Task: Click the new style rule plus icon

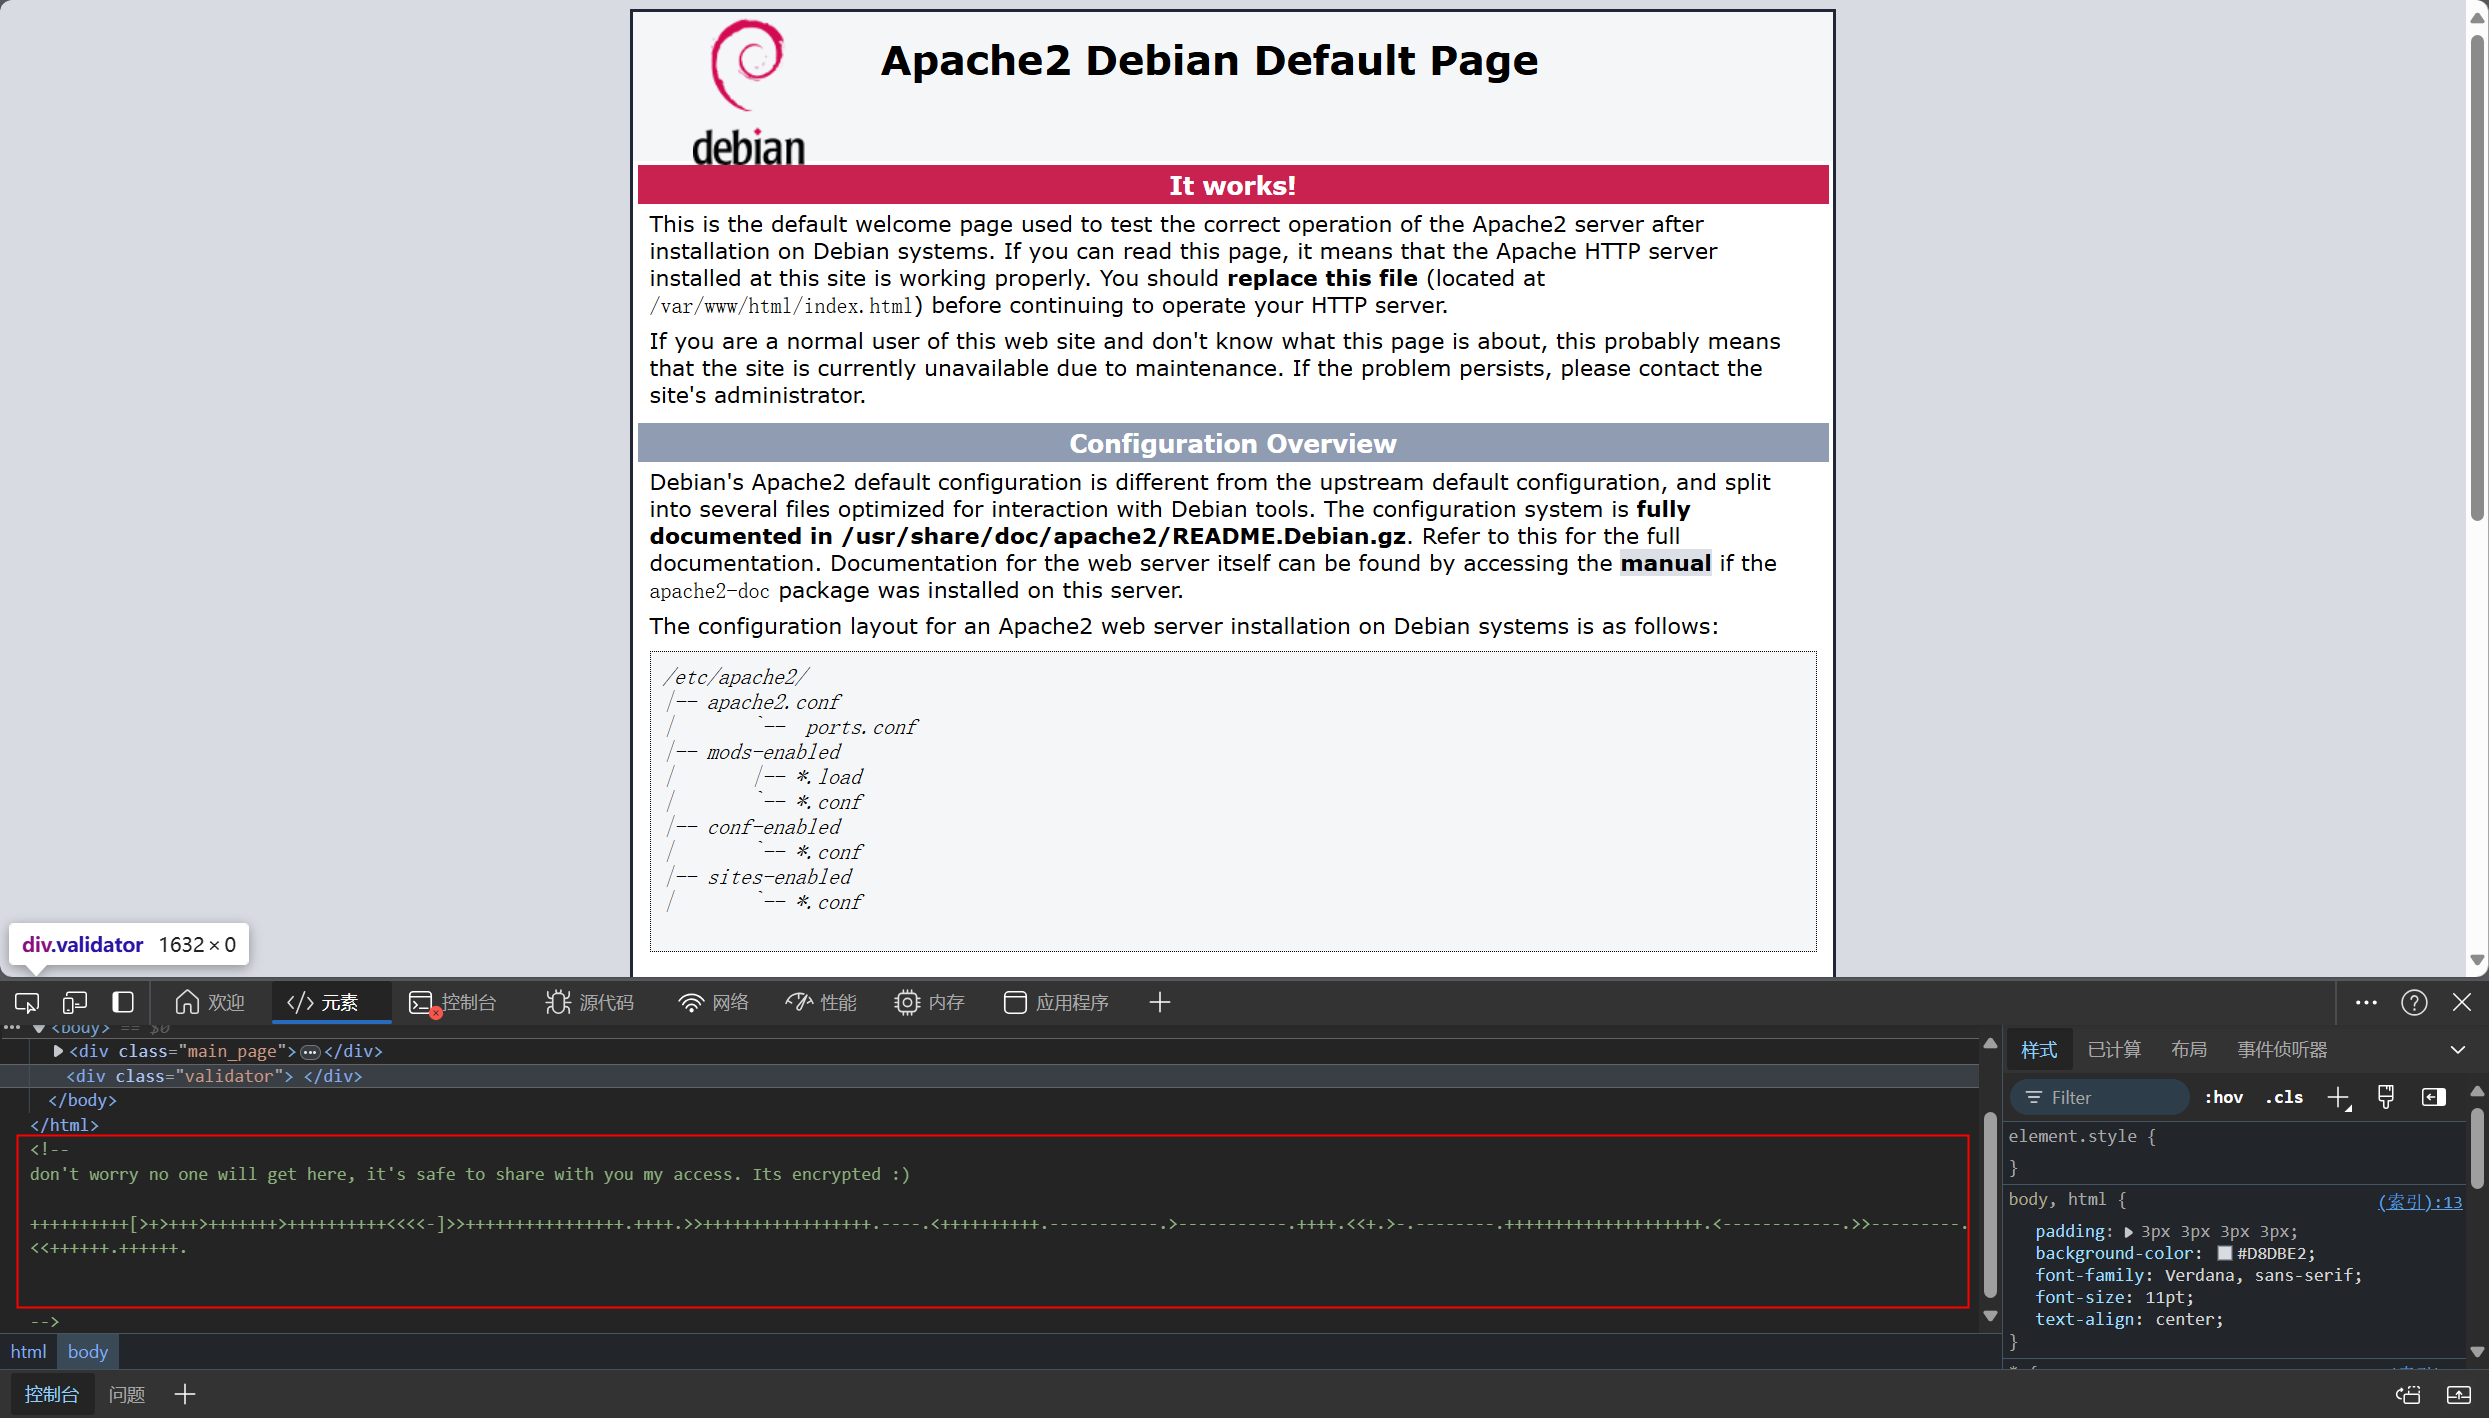Action: (x=2338, y=1097)
